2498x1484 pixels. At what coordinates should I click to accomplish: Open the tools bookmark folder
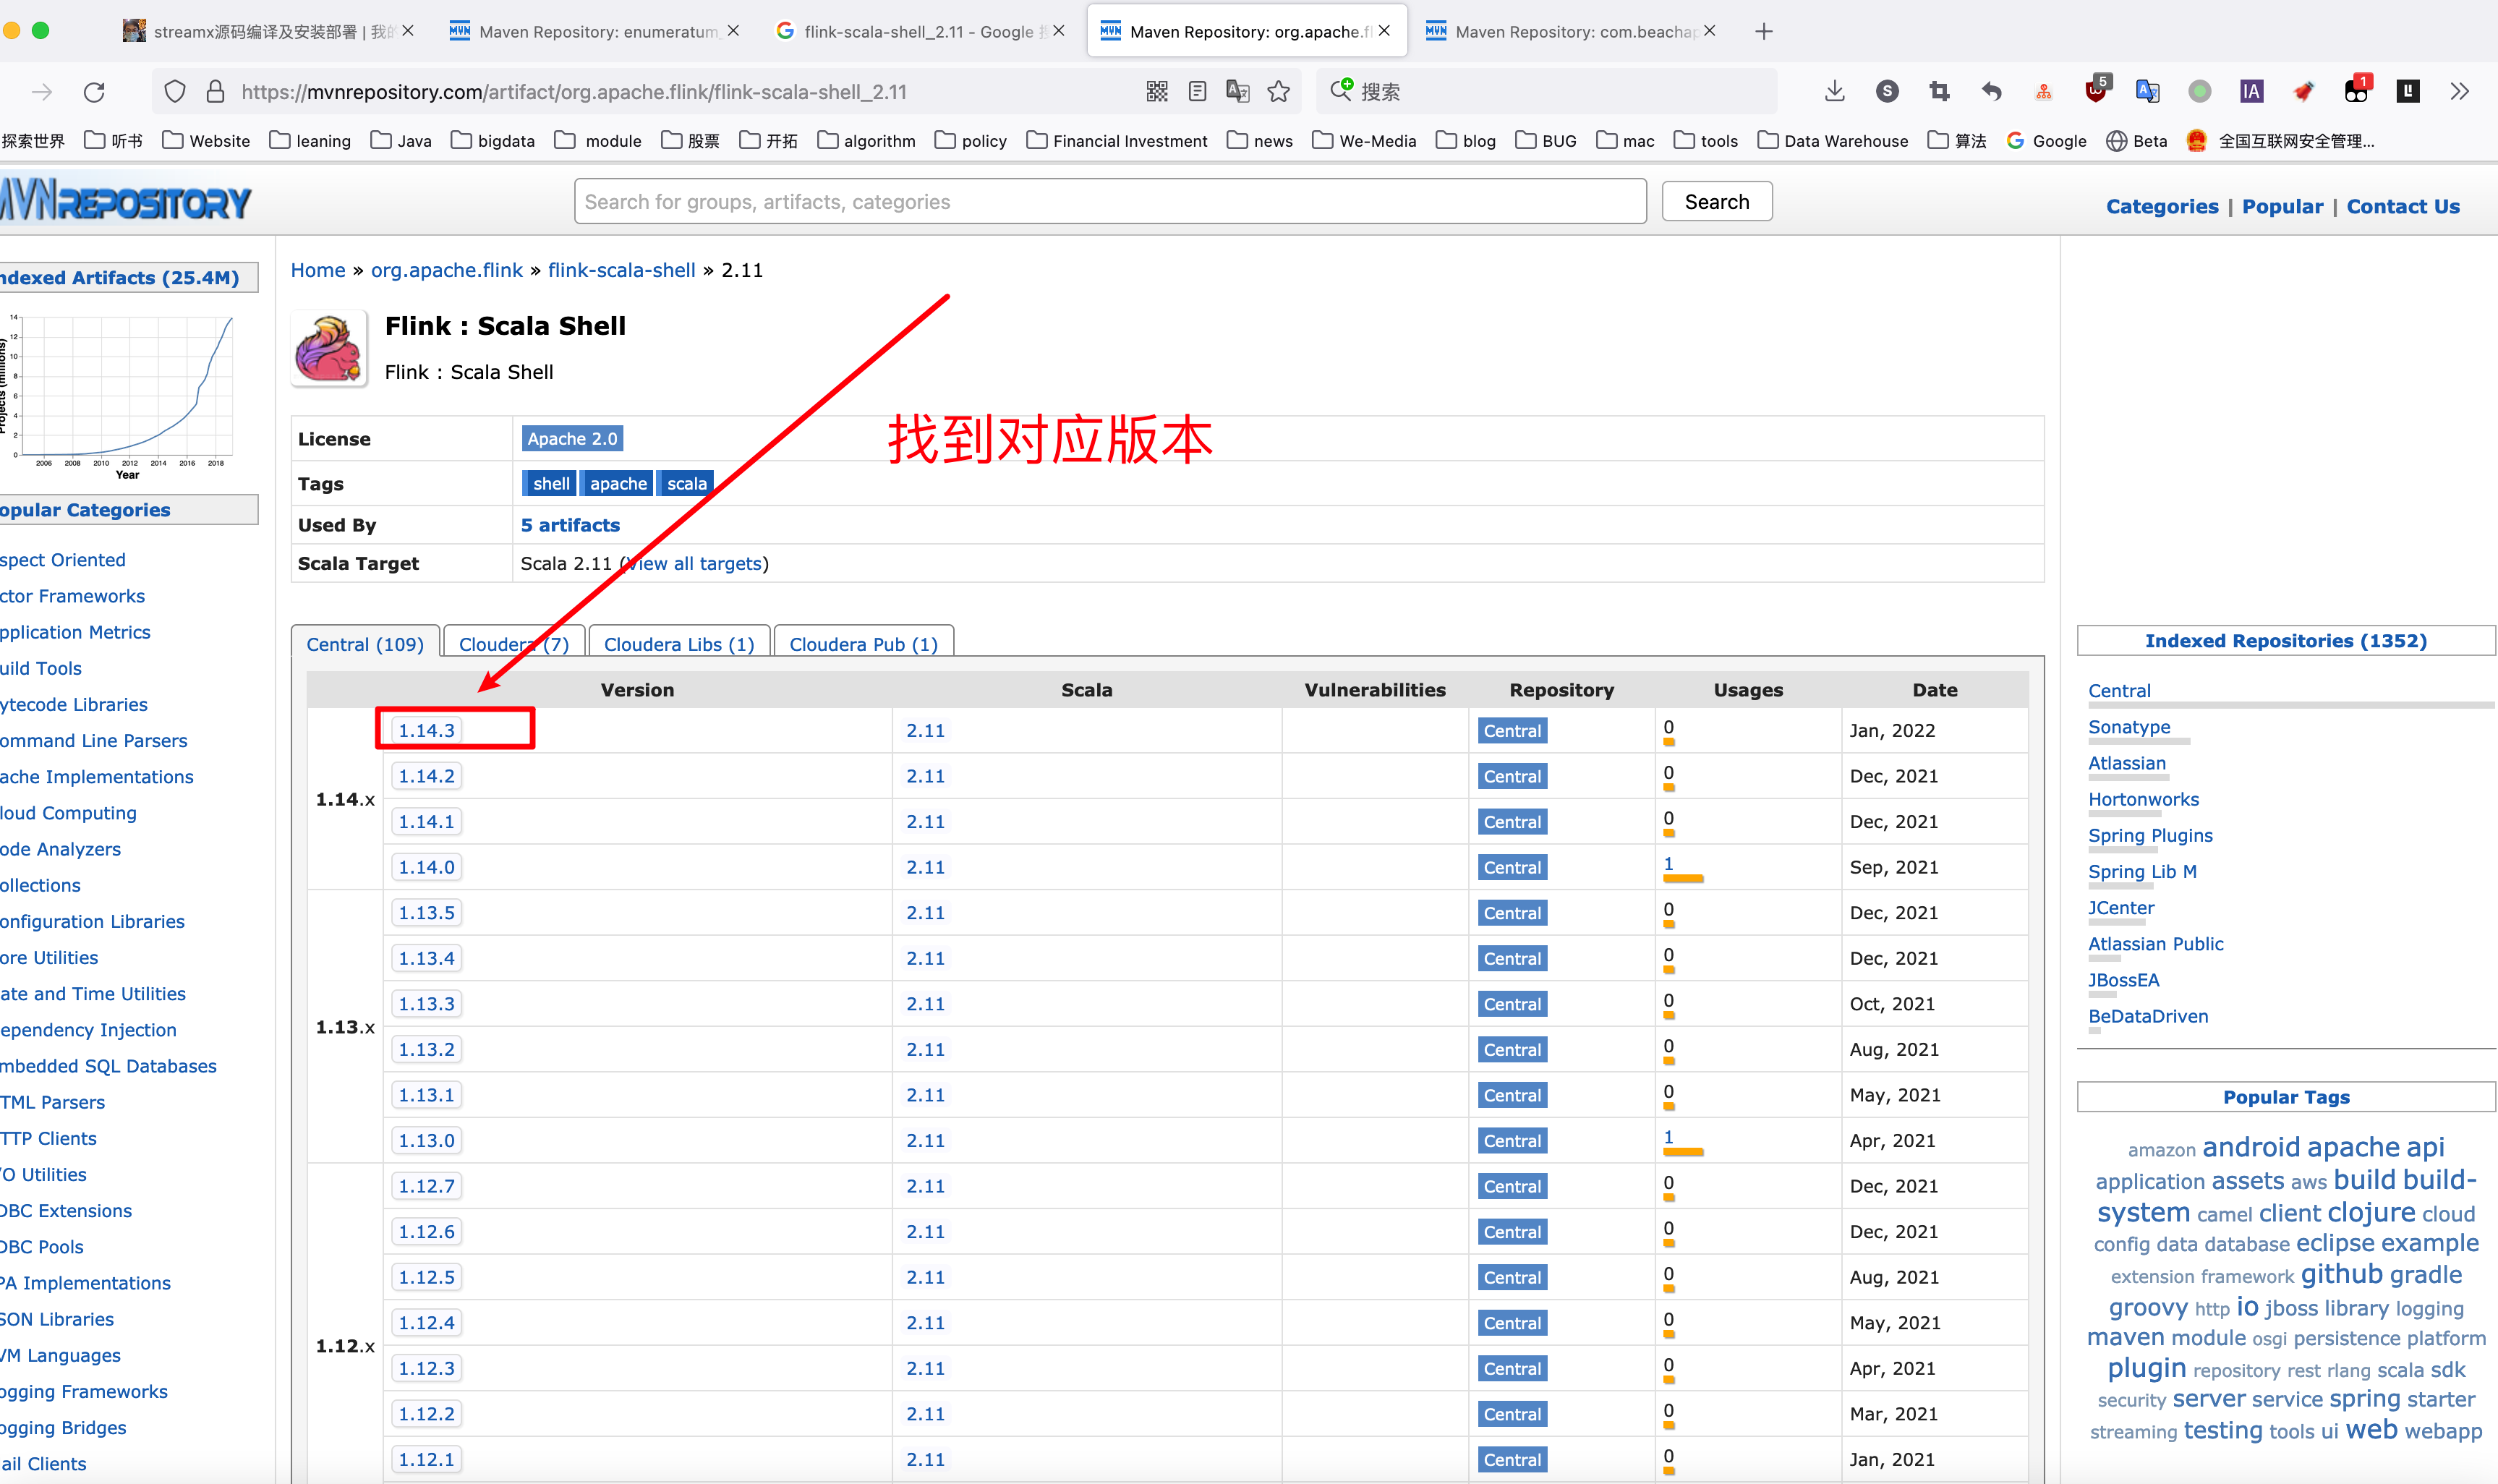[1706, 141]
